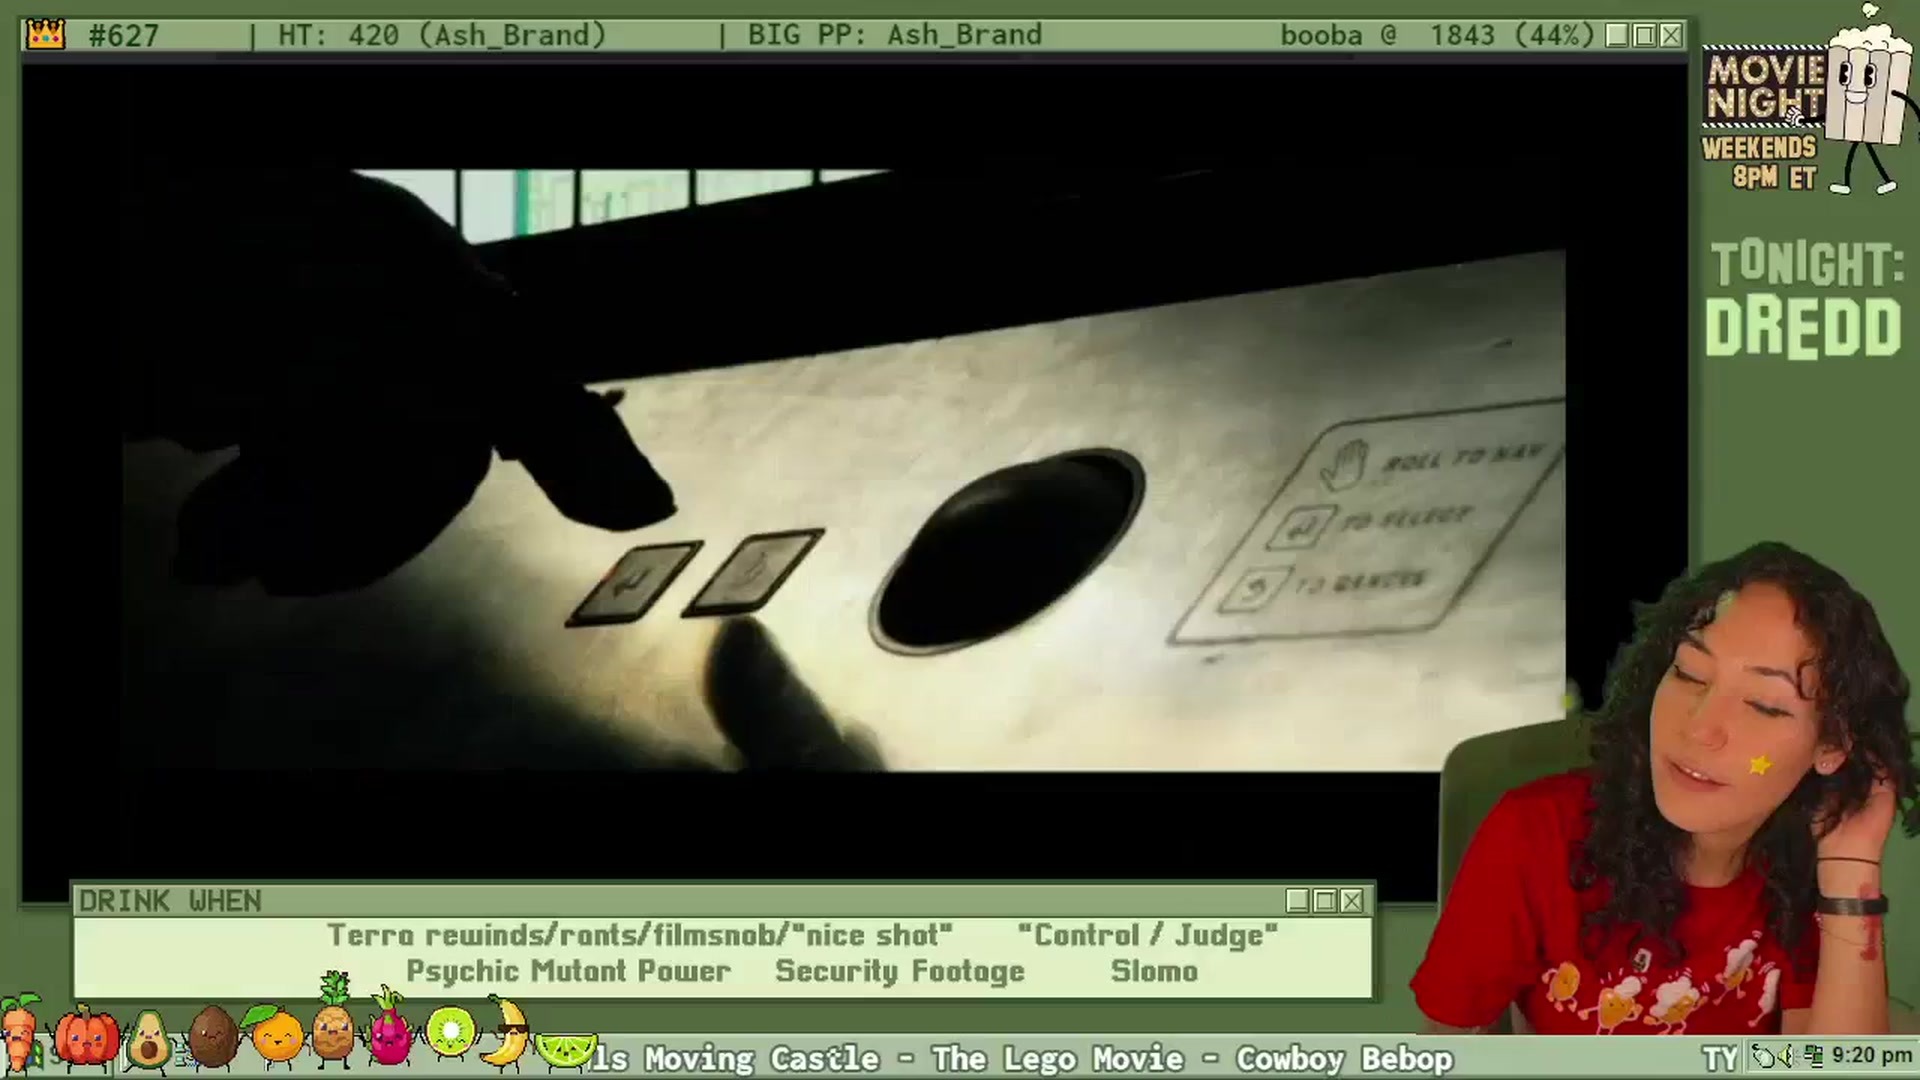The image size is (1920, 1080).
Task: Click 'Moving Castle' in scrolling ticker
Action: (761, 1058)
